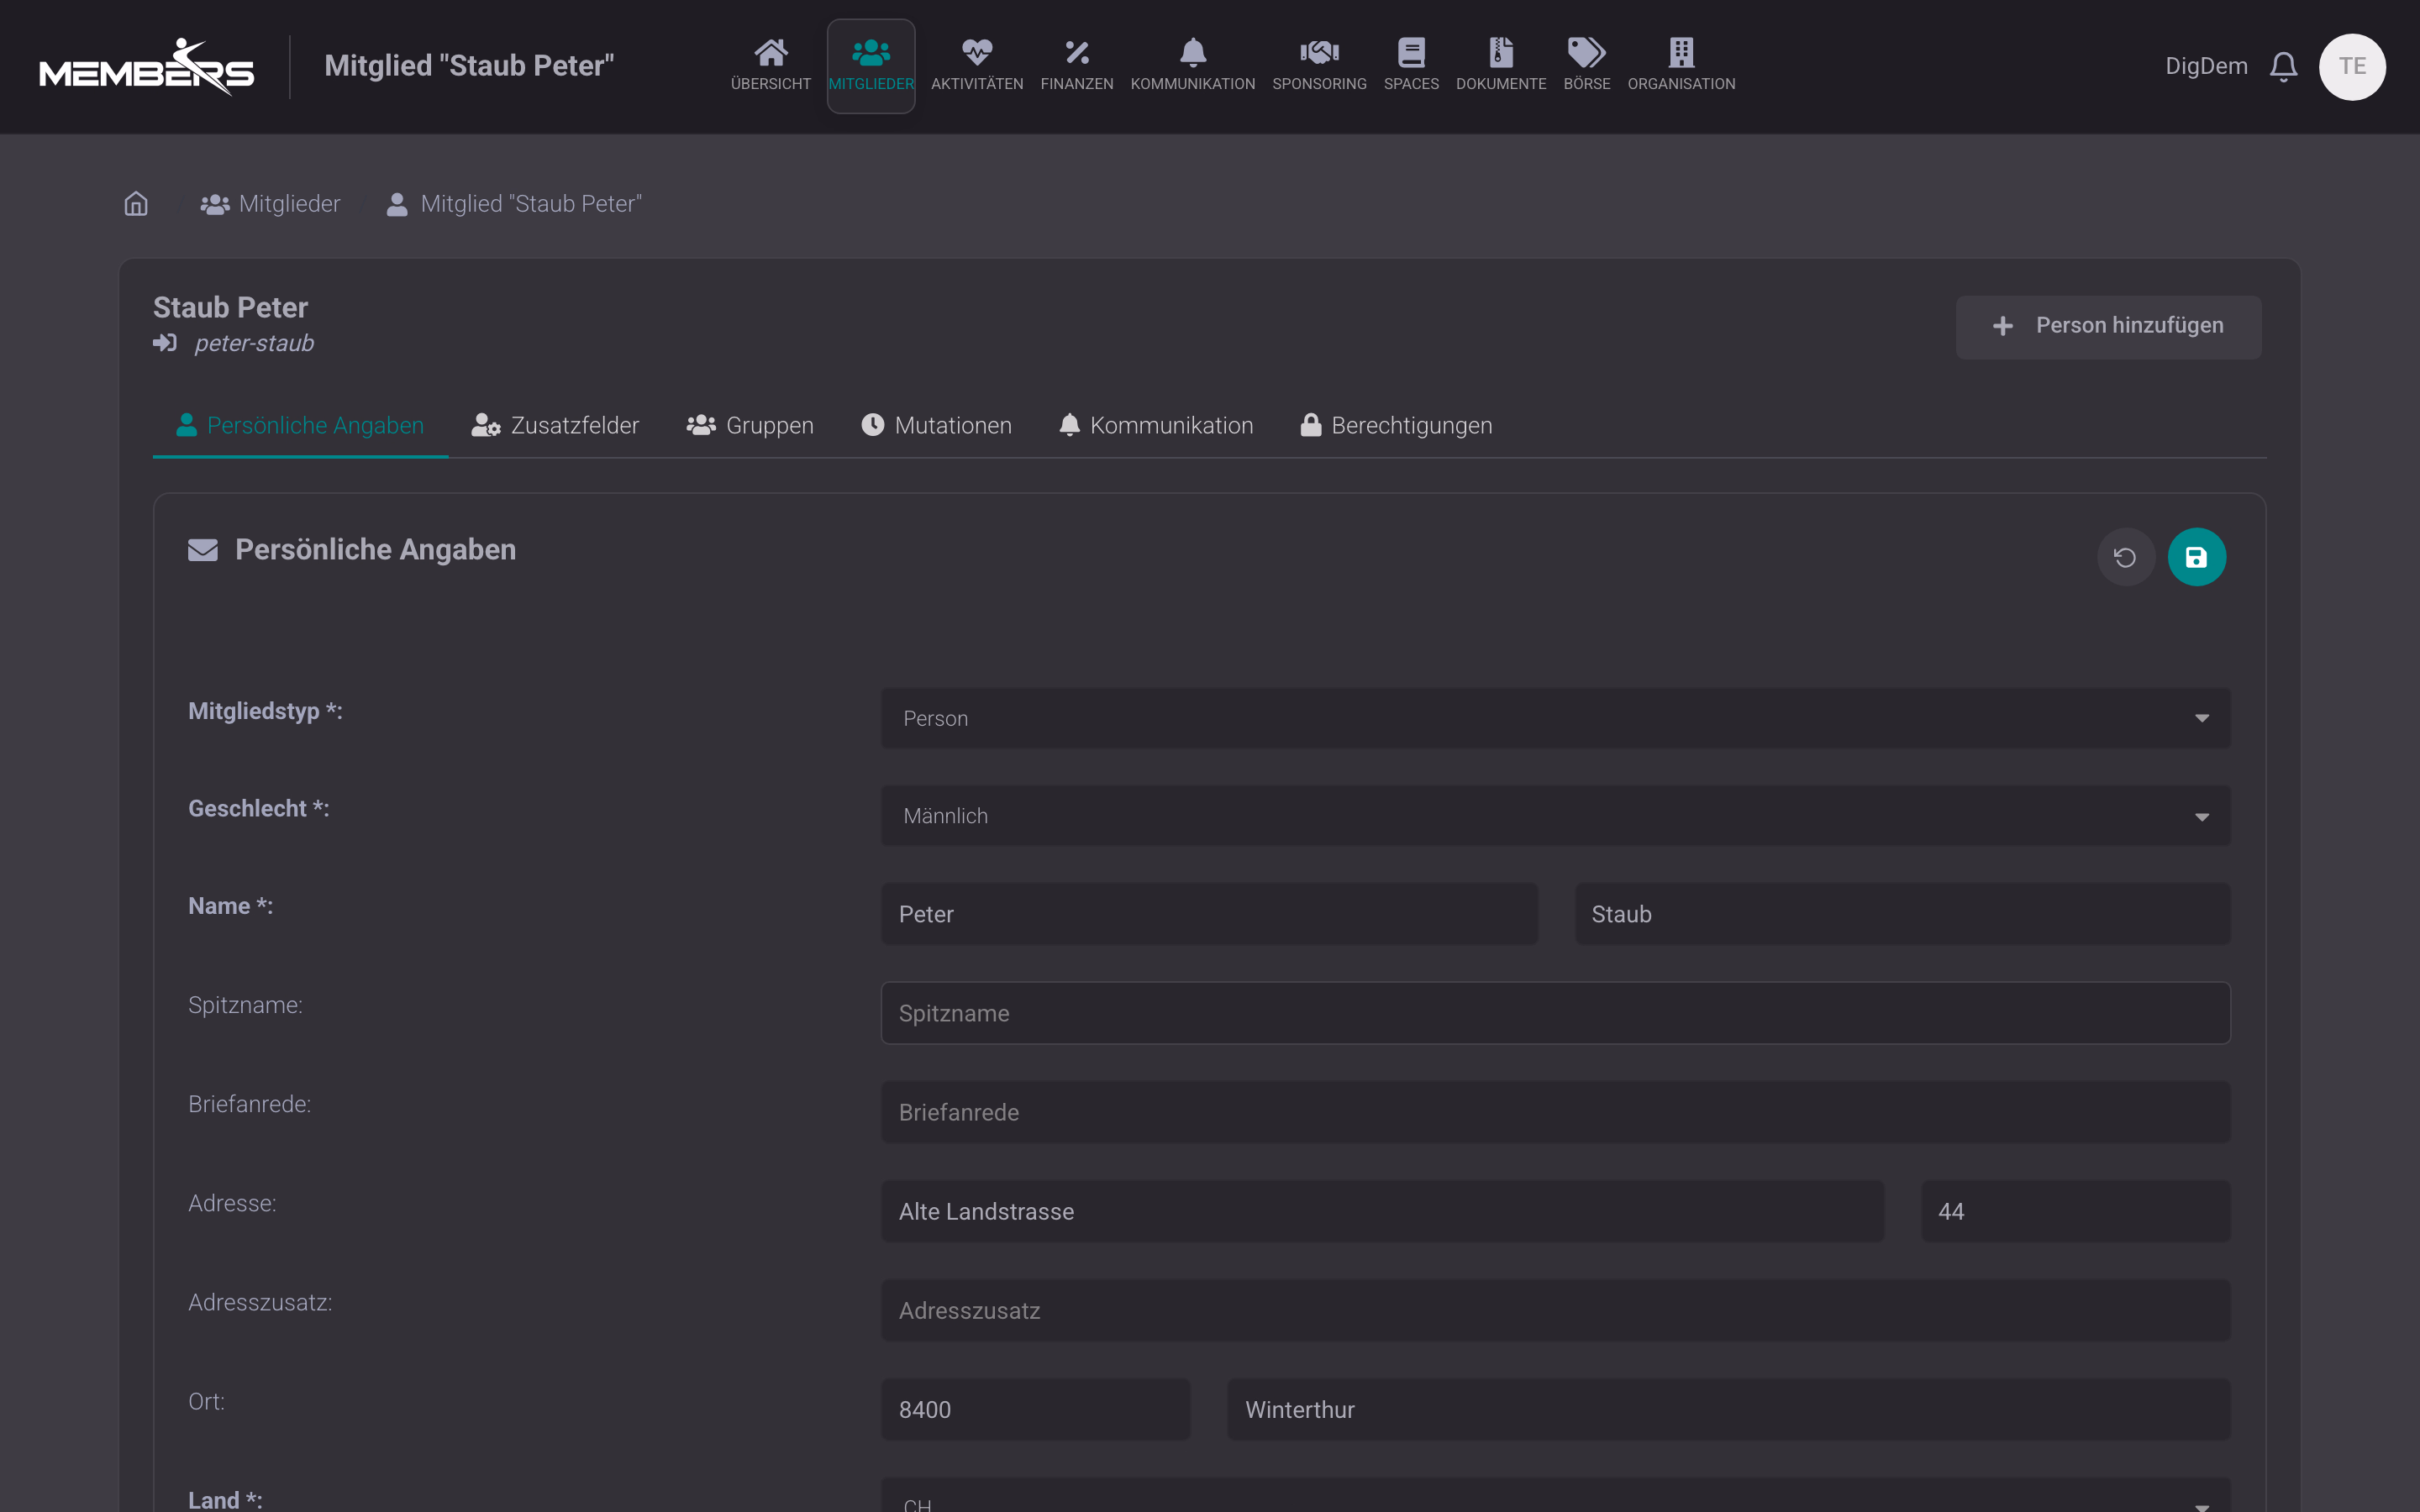
Task: Click the first name field containing Peter
Action: pos(1209,914)
